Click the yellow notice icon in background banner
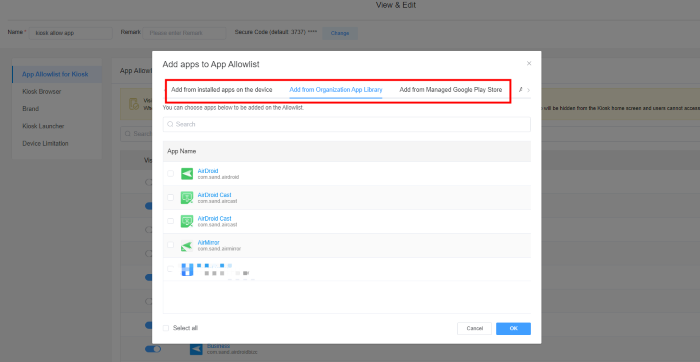This screenshot has width=700, height=362. (133, 104)
